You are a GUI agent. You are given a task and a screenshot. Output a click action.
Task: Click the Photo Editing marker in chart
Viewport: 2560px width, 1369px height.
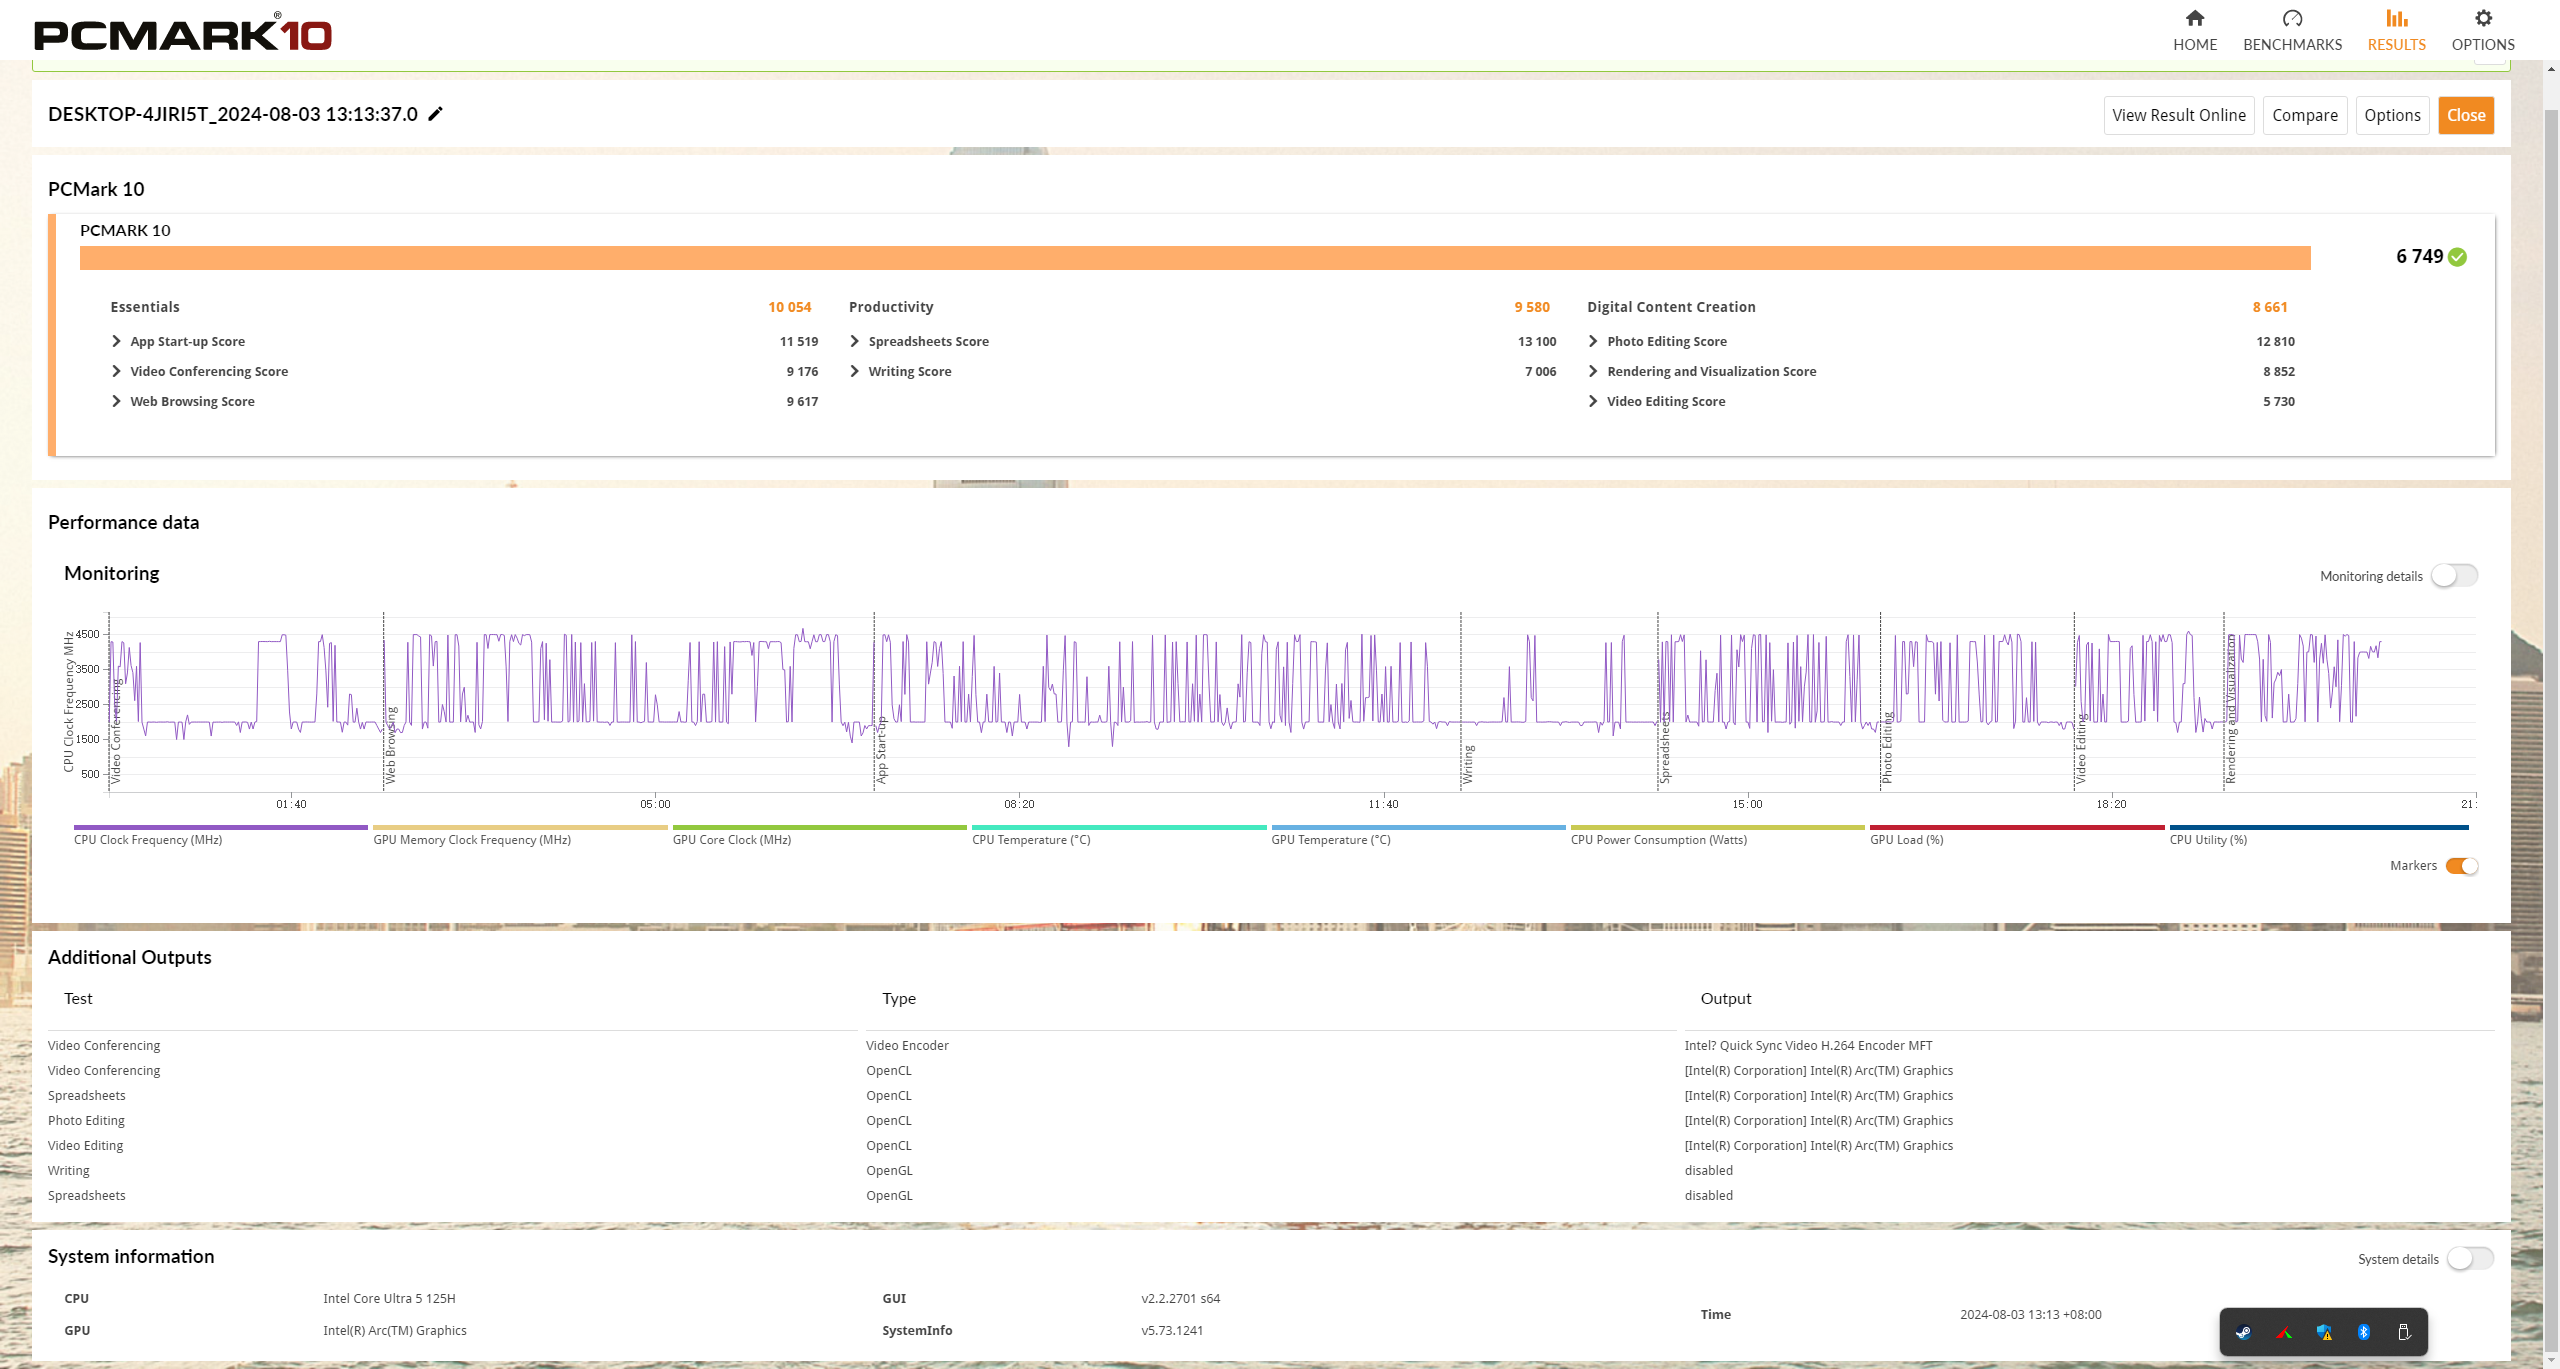(x=1888, y=748)
